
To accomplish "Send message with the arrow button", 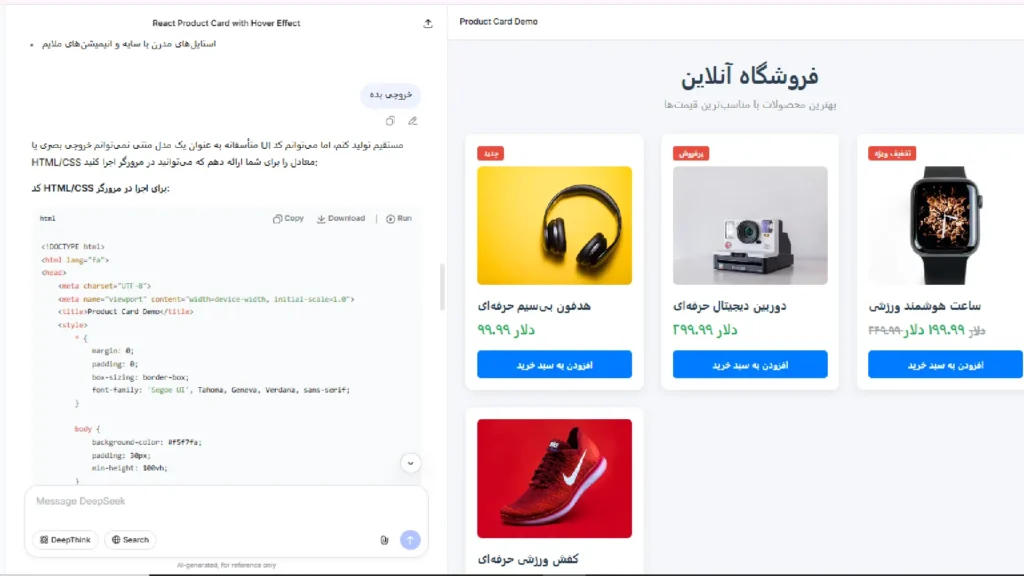I will (410, 540).
